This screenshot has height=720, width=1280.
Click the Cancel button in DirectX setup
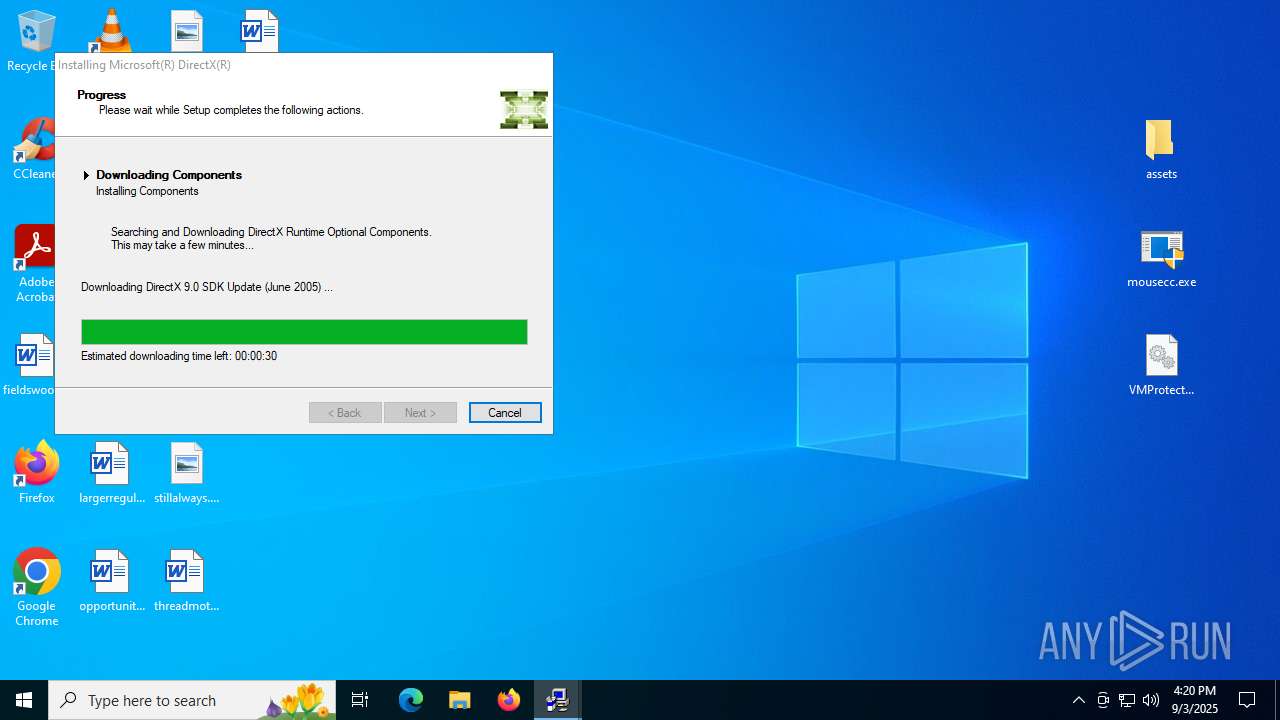click(505, 413)
